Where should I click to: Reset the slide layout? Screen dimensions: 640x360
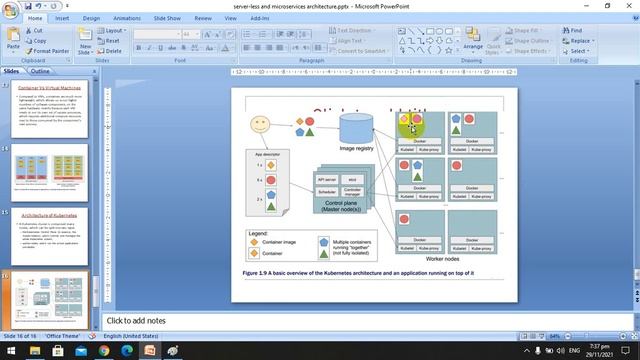point(109,41)
